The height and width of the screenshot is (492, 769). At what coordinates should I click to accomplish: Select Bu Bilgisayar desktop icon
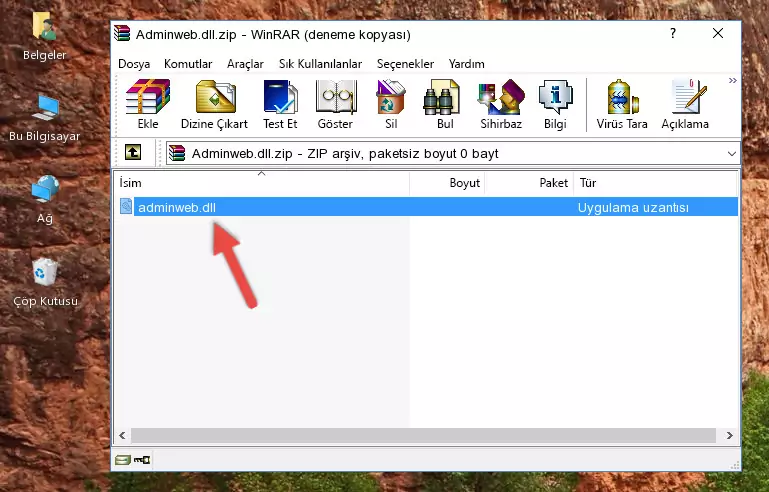(46, 108)
